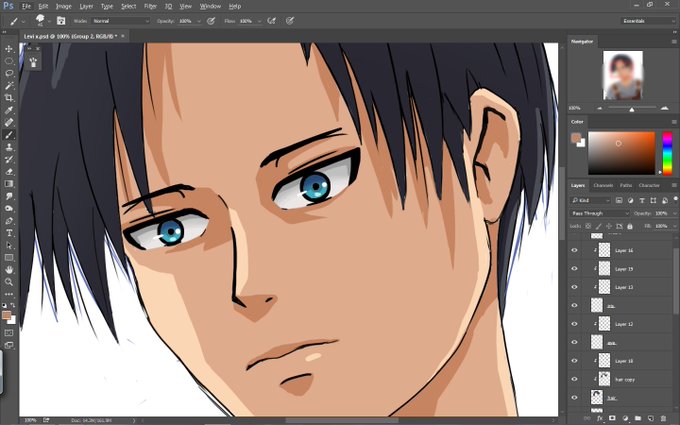Toggle lock transparent pixels
Image resolution: width=680 pixels, height=425 pixels.
[588, 226]
